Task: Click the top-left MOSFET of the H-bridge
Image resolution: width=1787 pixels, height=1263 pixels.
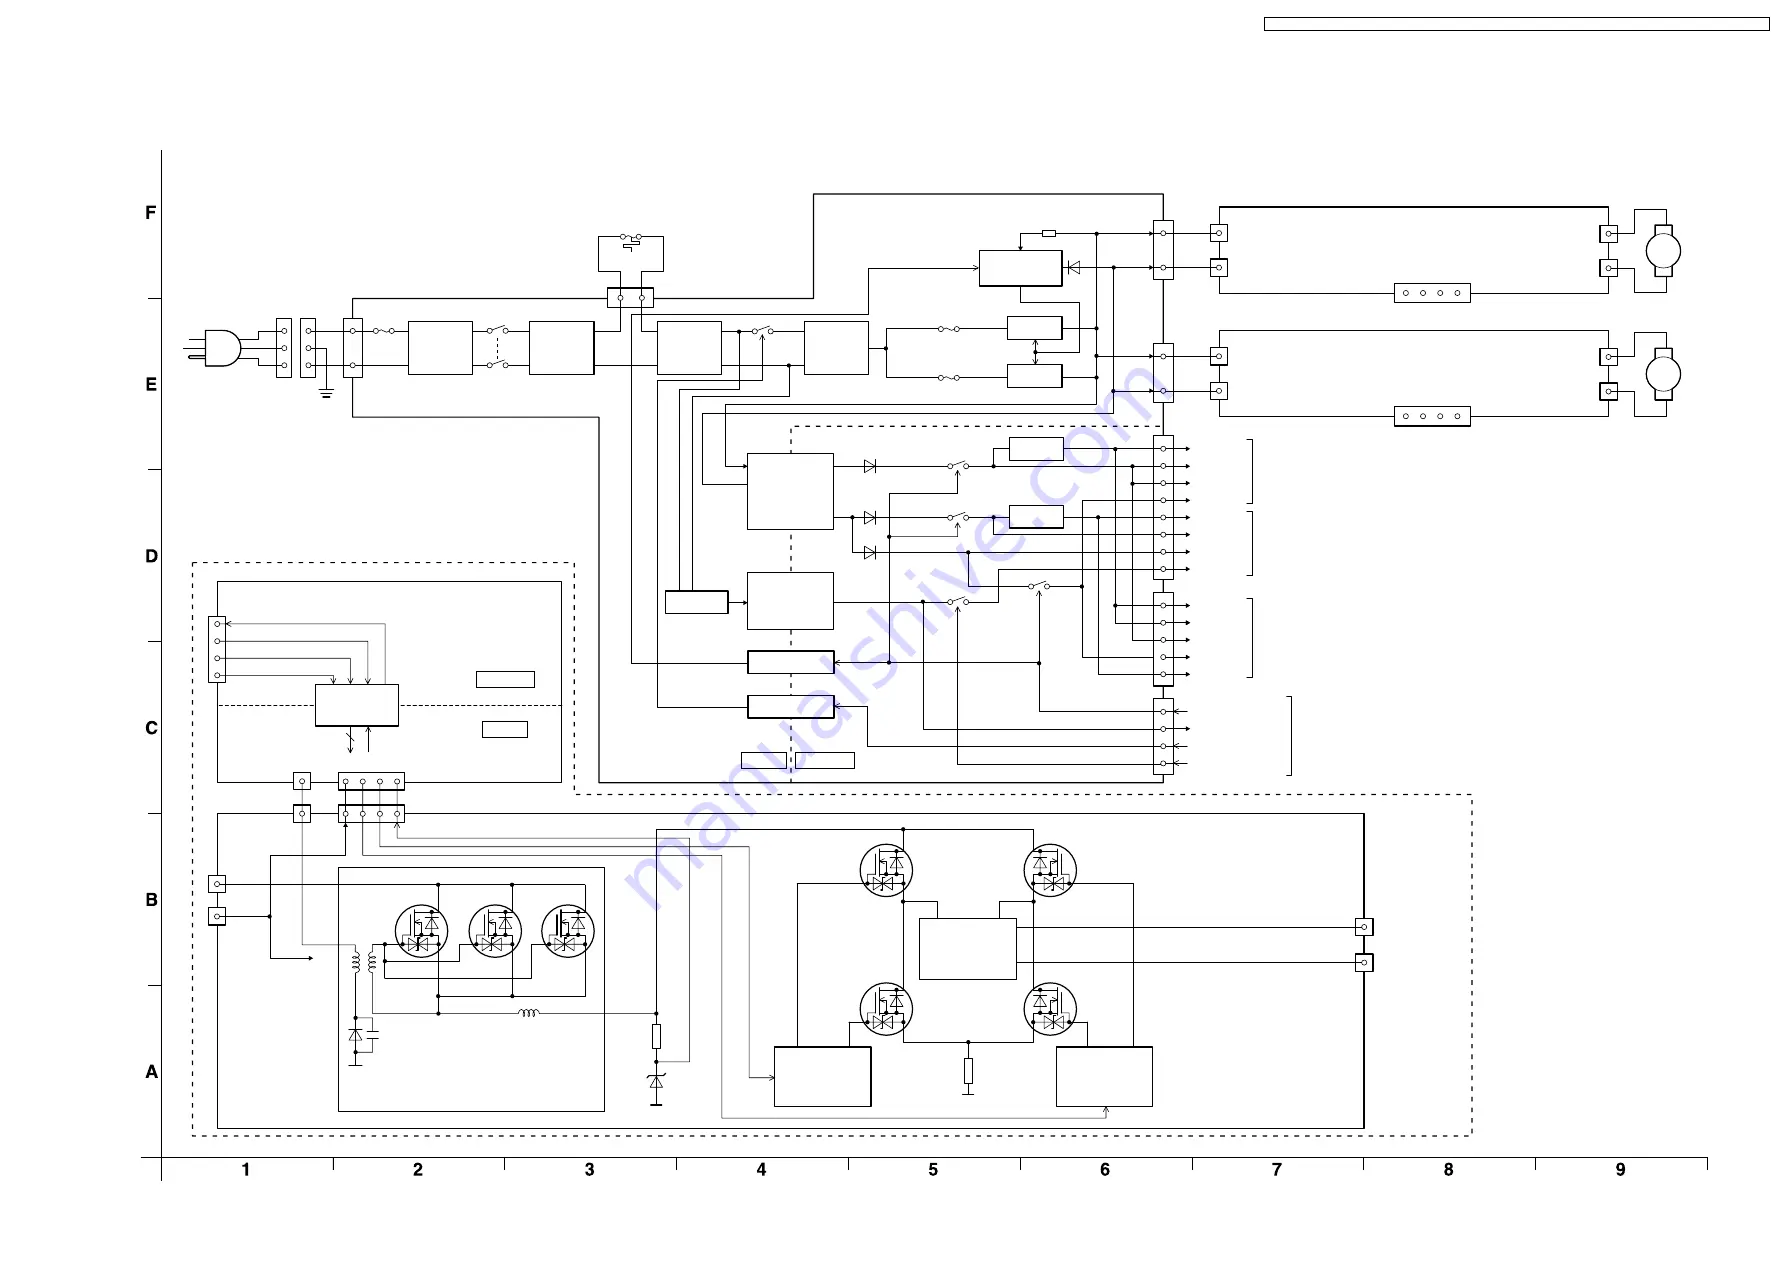Action: tap(886, 870)
